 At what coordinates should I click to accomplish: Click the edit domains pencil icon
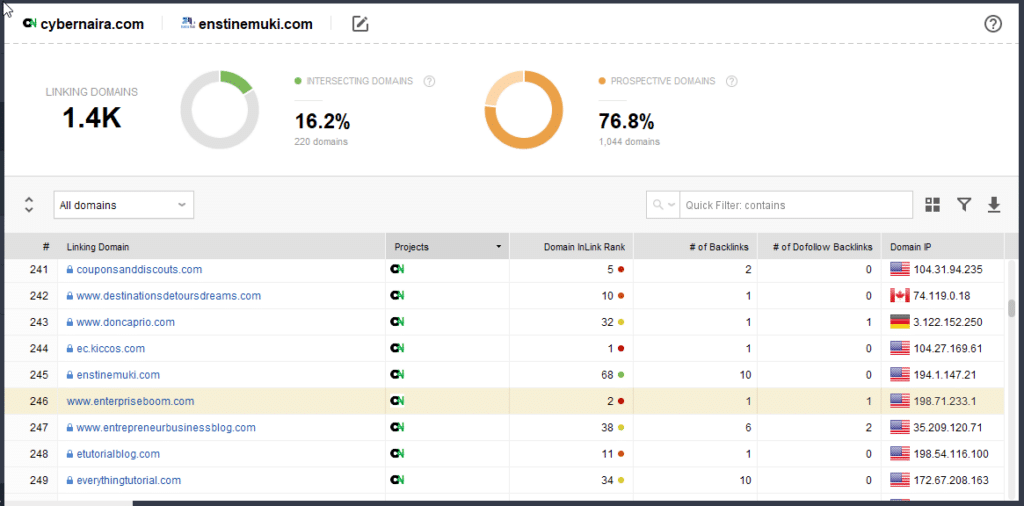pos(360,24)
